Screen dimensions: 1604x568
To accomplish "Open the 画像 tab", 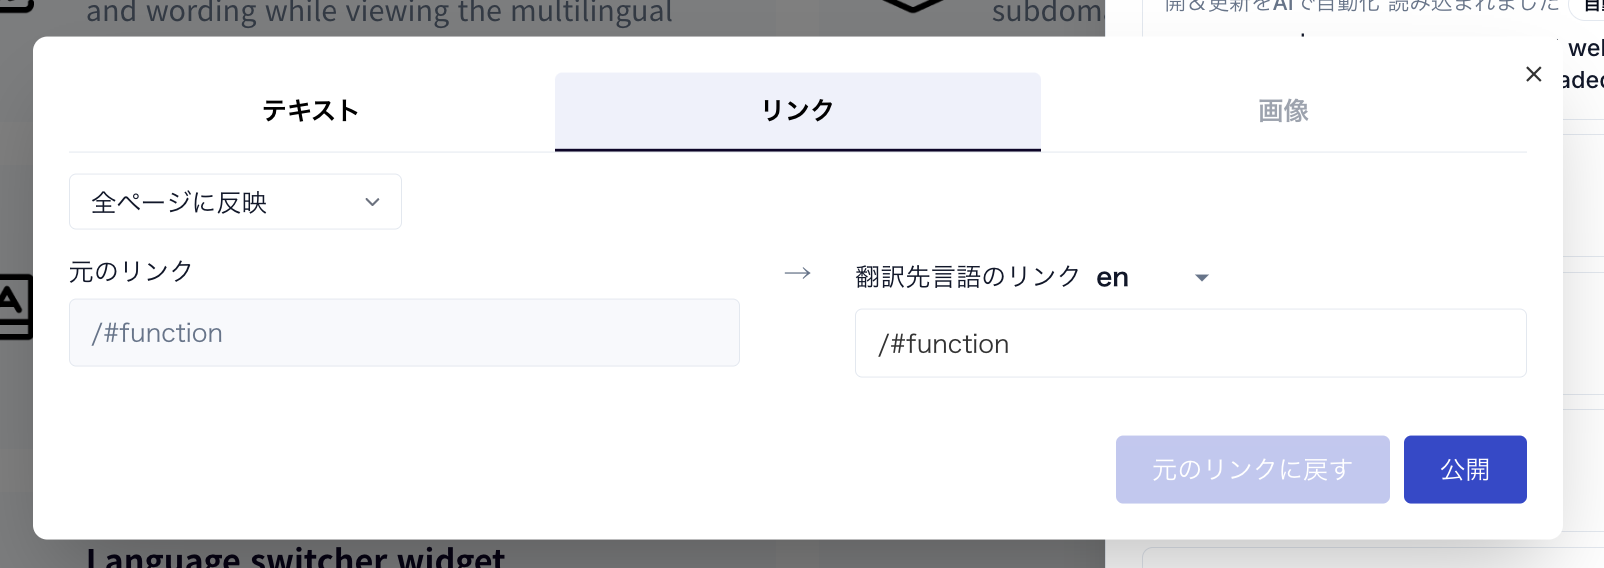I will click(1284, 111).
